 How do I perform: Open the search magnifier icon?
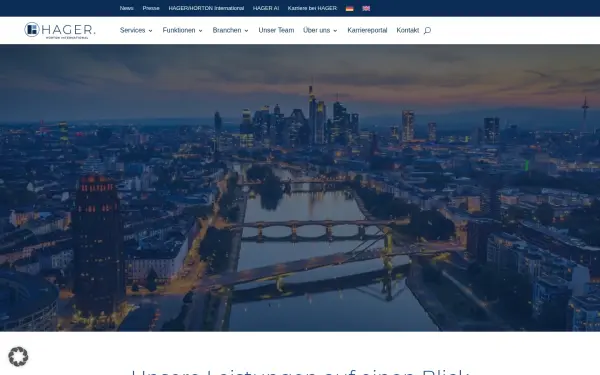click(427, 30)
